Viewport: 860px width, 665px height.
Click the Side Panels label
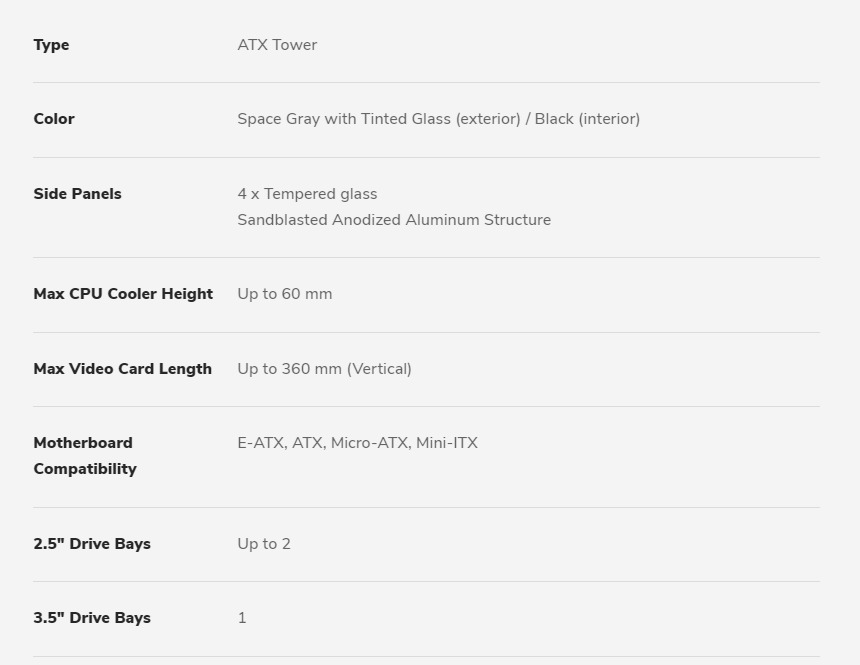(x=77, y=194)
